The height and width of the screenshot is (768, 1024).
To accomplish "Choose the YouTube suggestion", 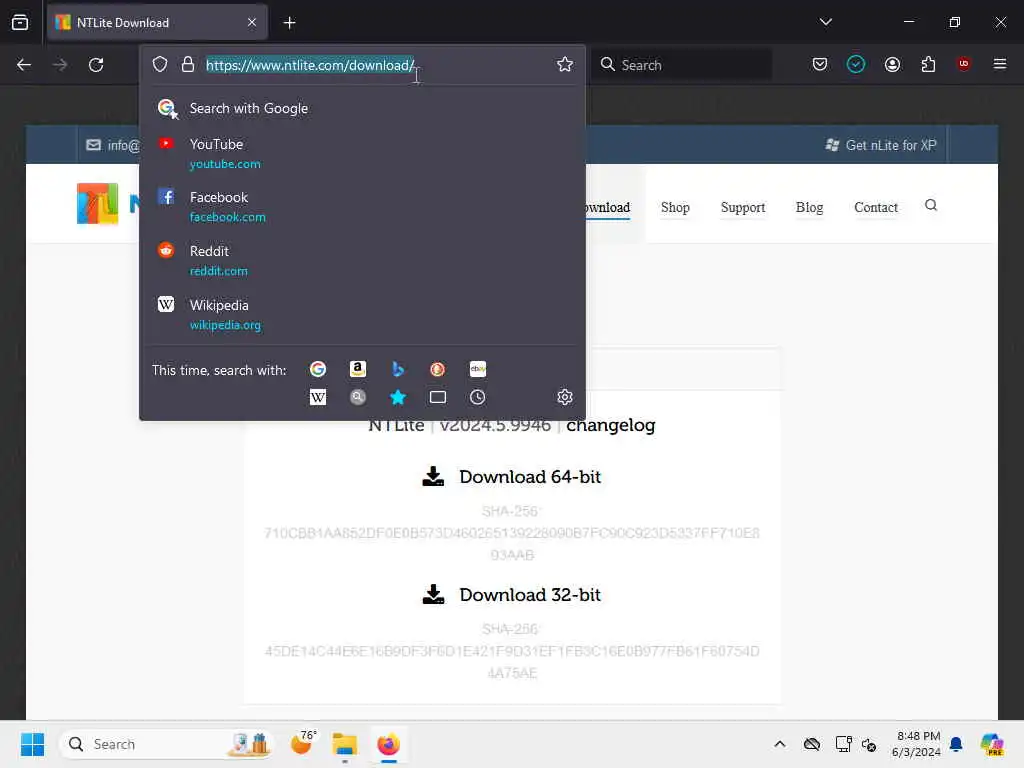I will point(362,153).
